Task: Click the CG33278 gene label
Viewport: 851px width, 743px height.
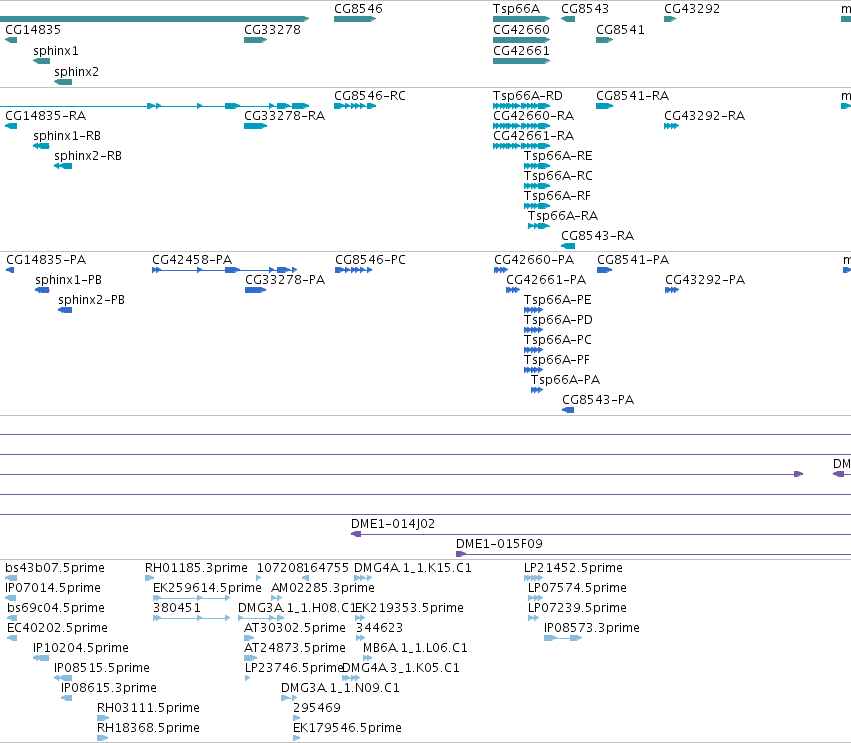Action: (x=272, y=30)
